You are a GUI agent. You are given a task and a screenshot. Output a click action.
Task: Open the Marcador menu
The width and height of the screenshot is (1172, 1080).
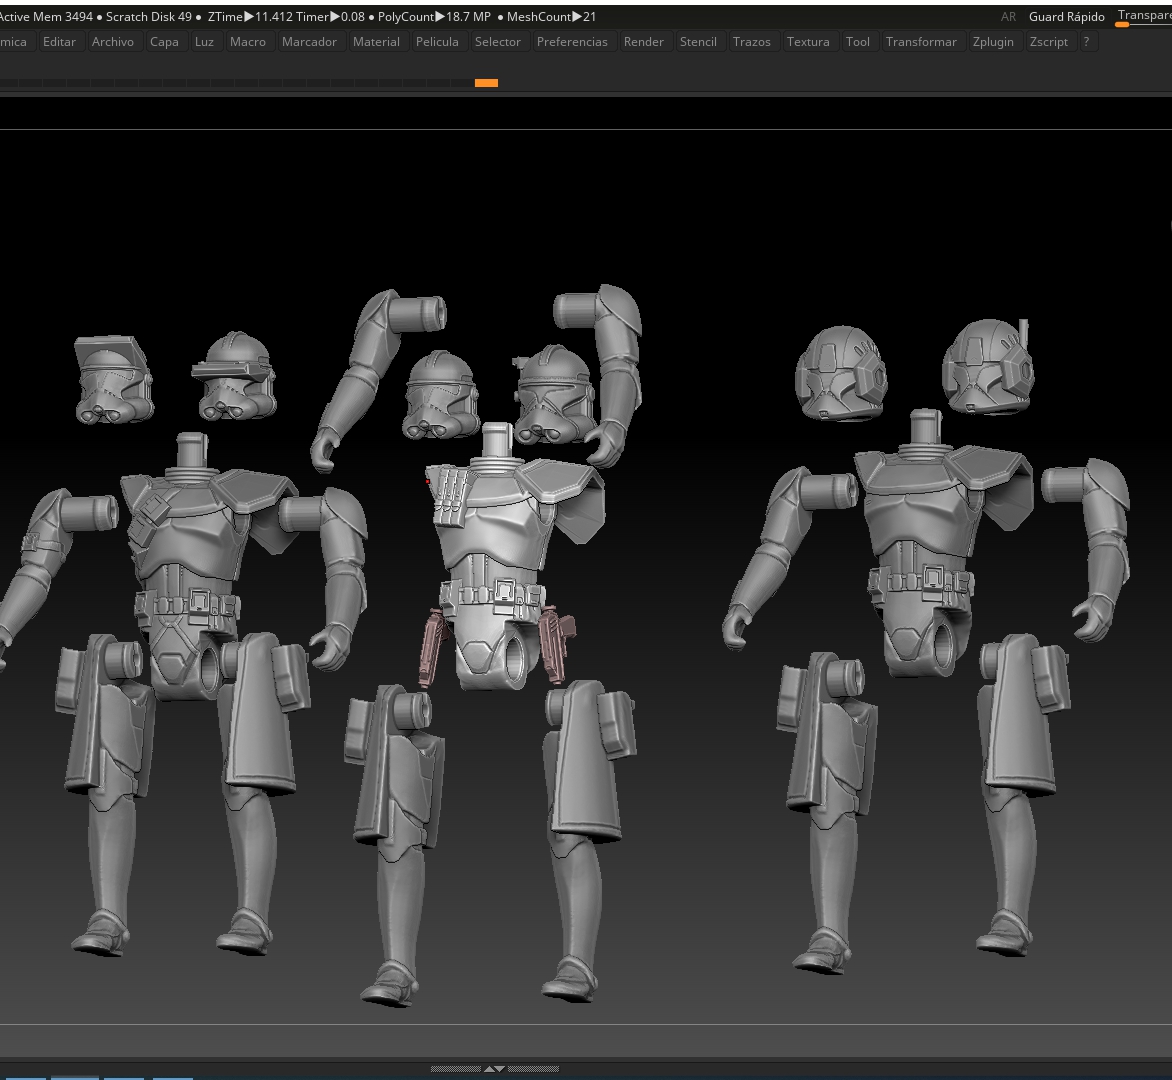click(309, 42)
